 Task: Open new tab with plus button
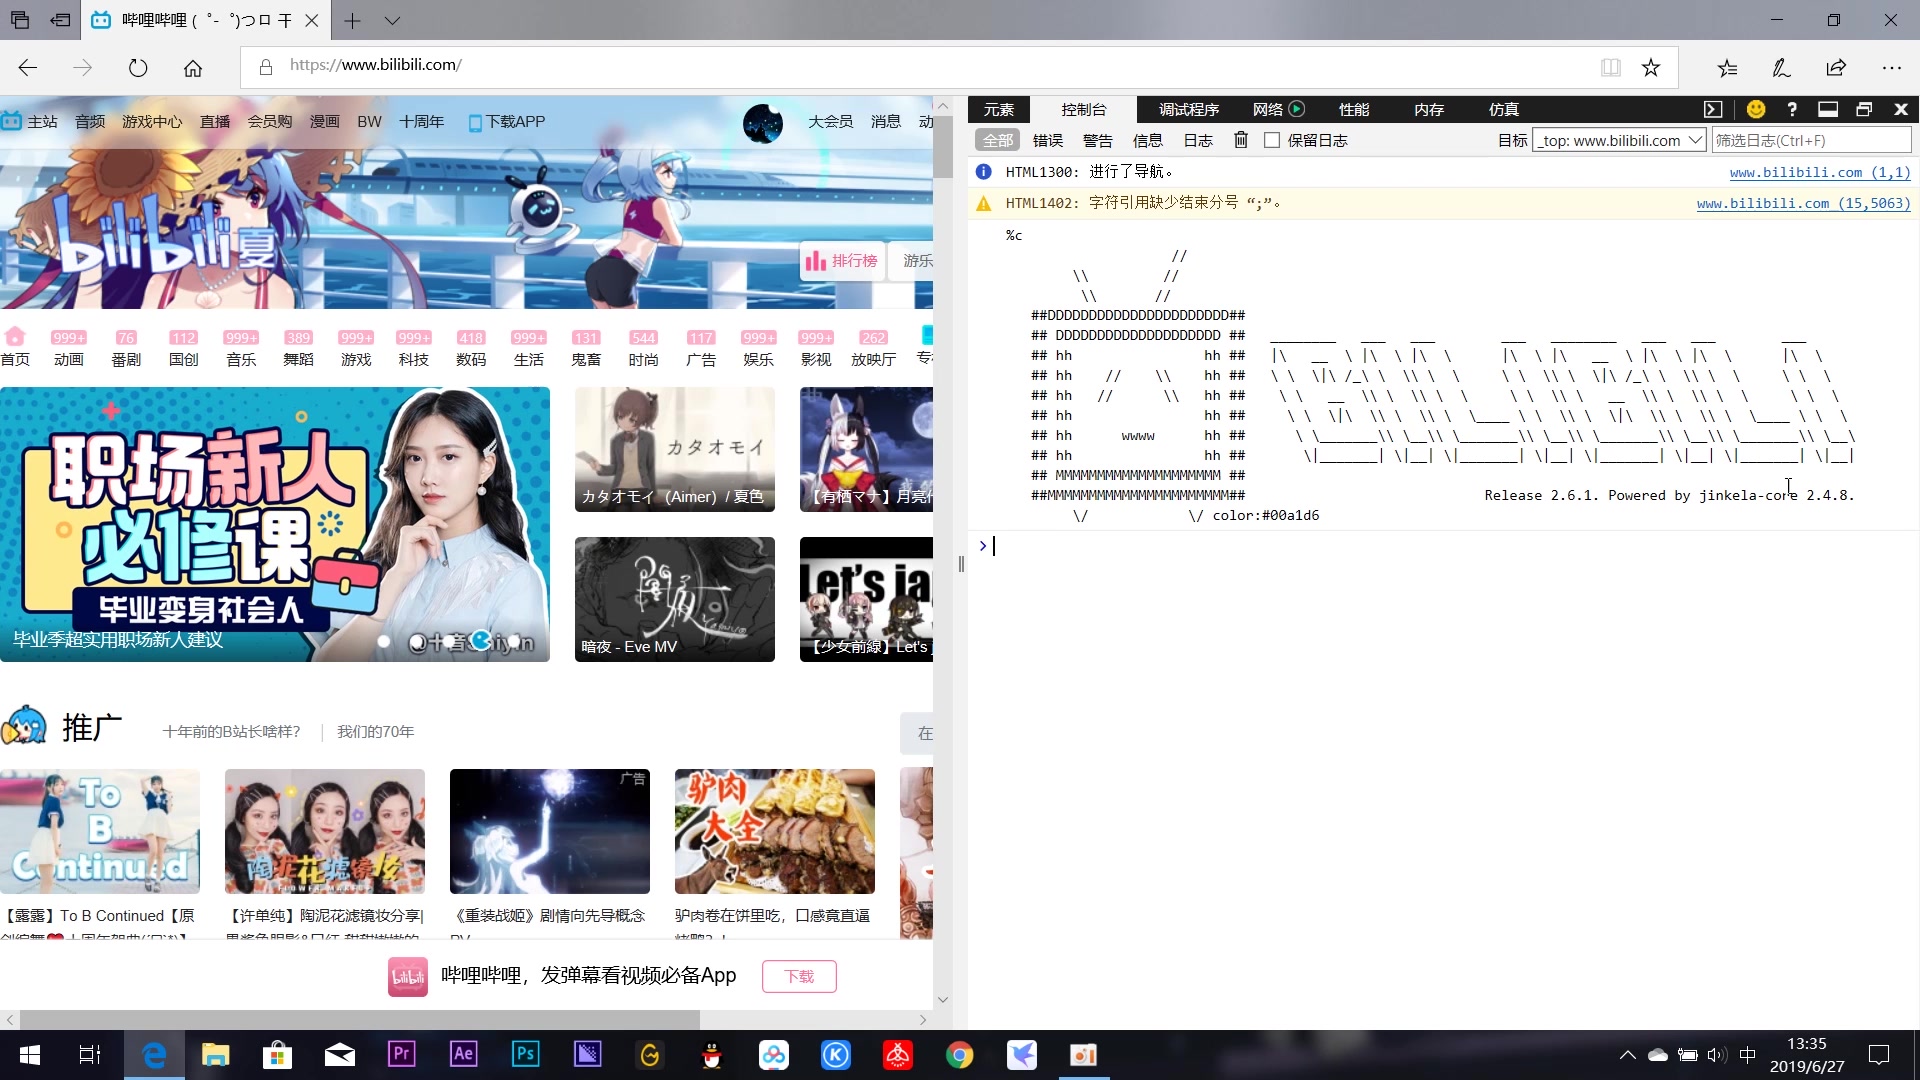[x=352, y=20]
